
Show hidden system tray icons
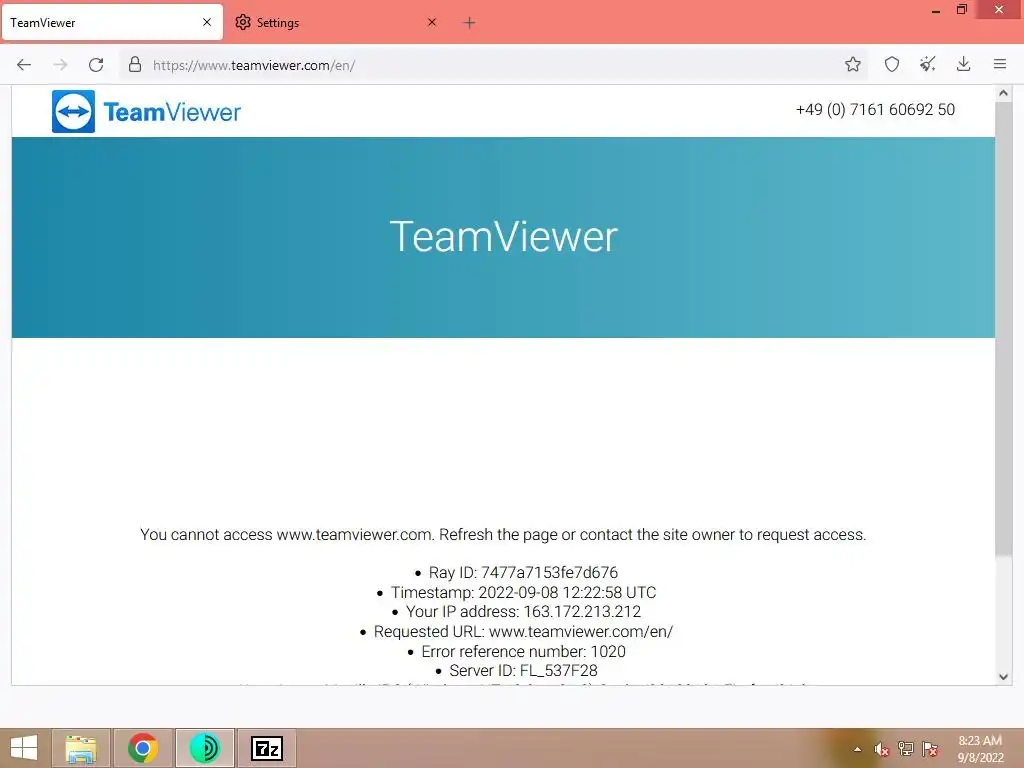pyautogui.click(x=857, y=749)
